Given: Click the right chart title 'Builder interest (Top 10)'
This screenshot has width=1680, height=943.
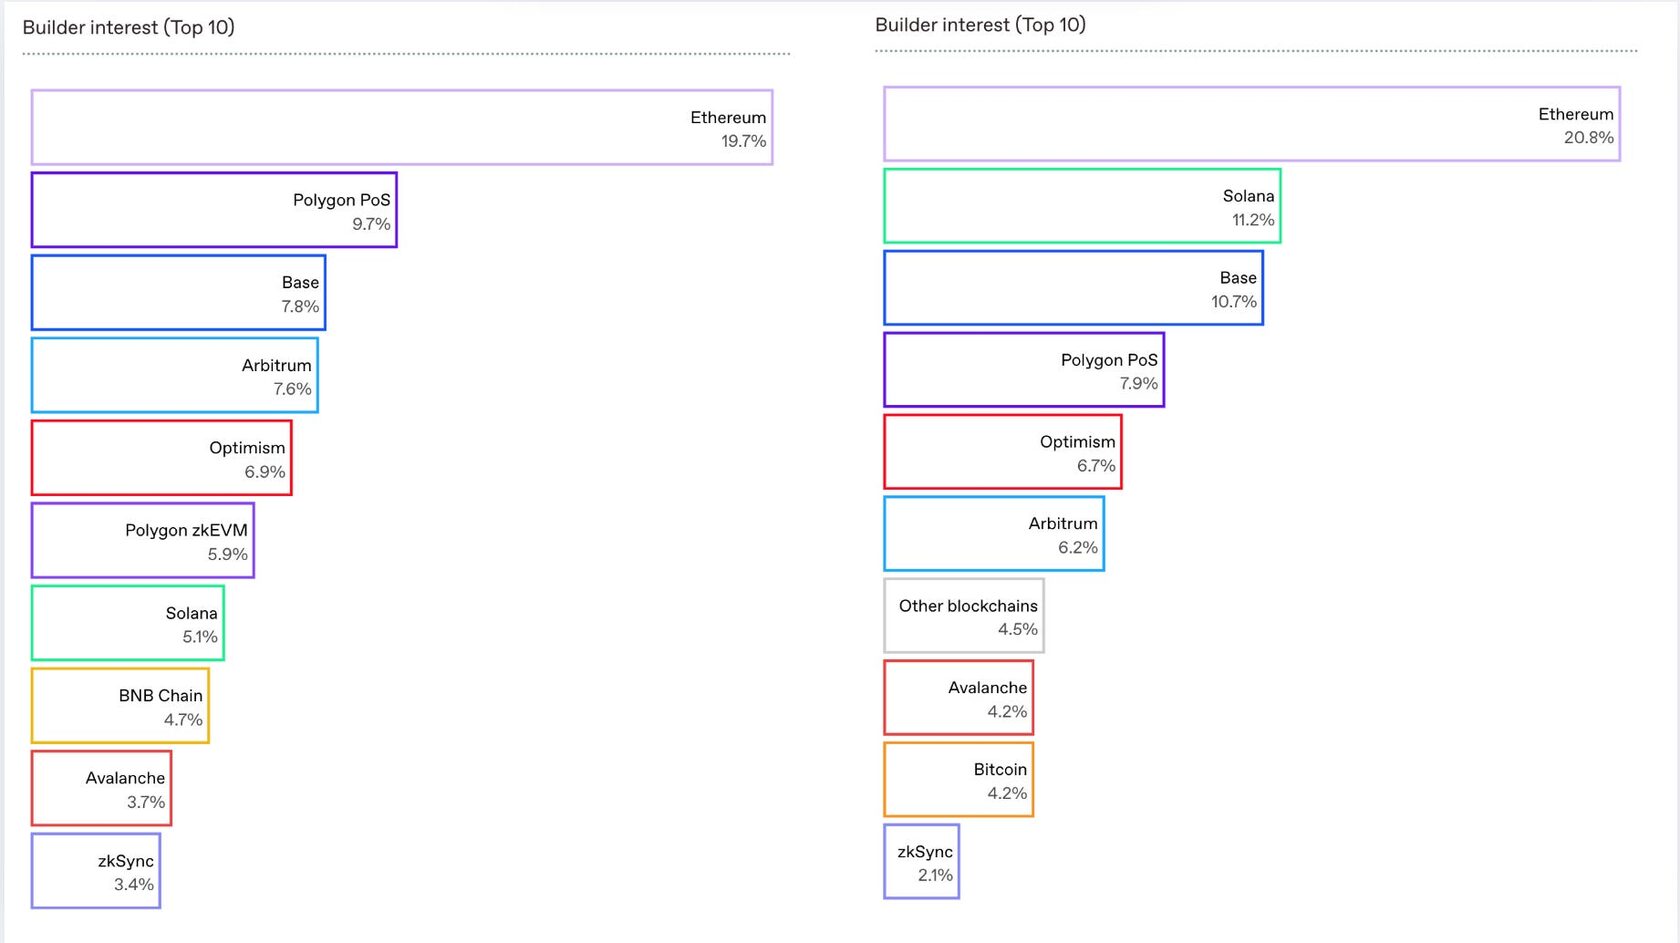Looking at the screenshot, I should 980,24.
